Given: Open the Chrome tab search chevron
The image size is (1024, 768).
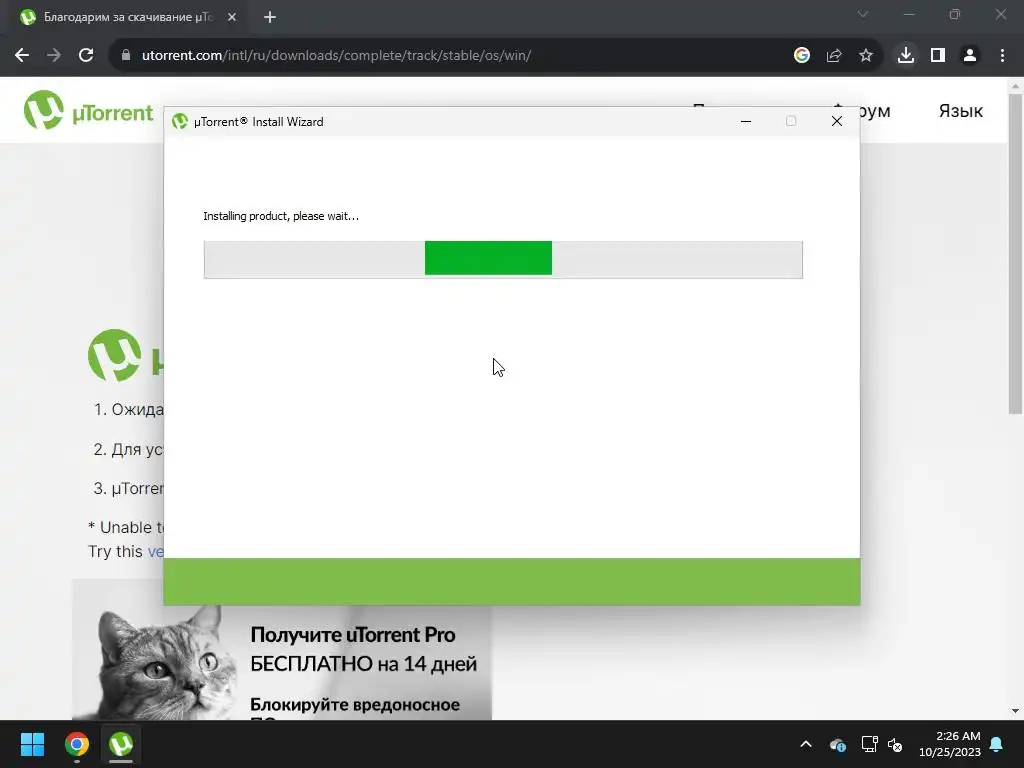Looking at the screenshot, I should [x=863, y=14].
